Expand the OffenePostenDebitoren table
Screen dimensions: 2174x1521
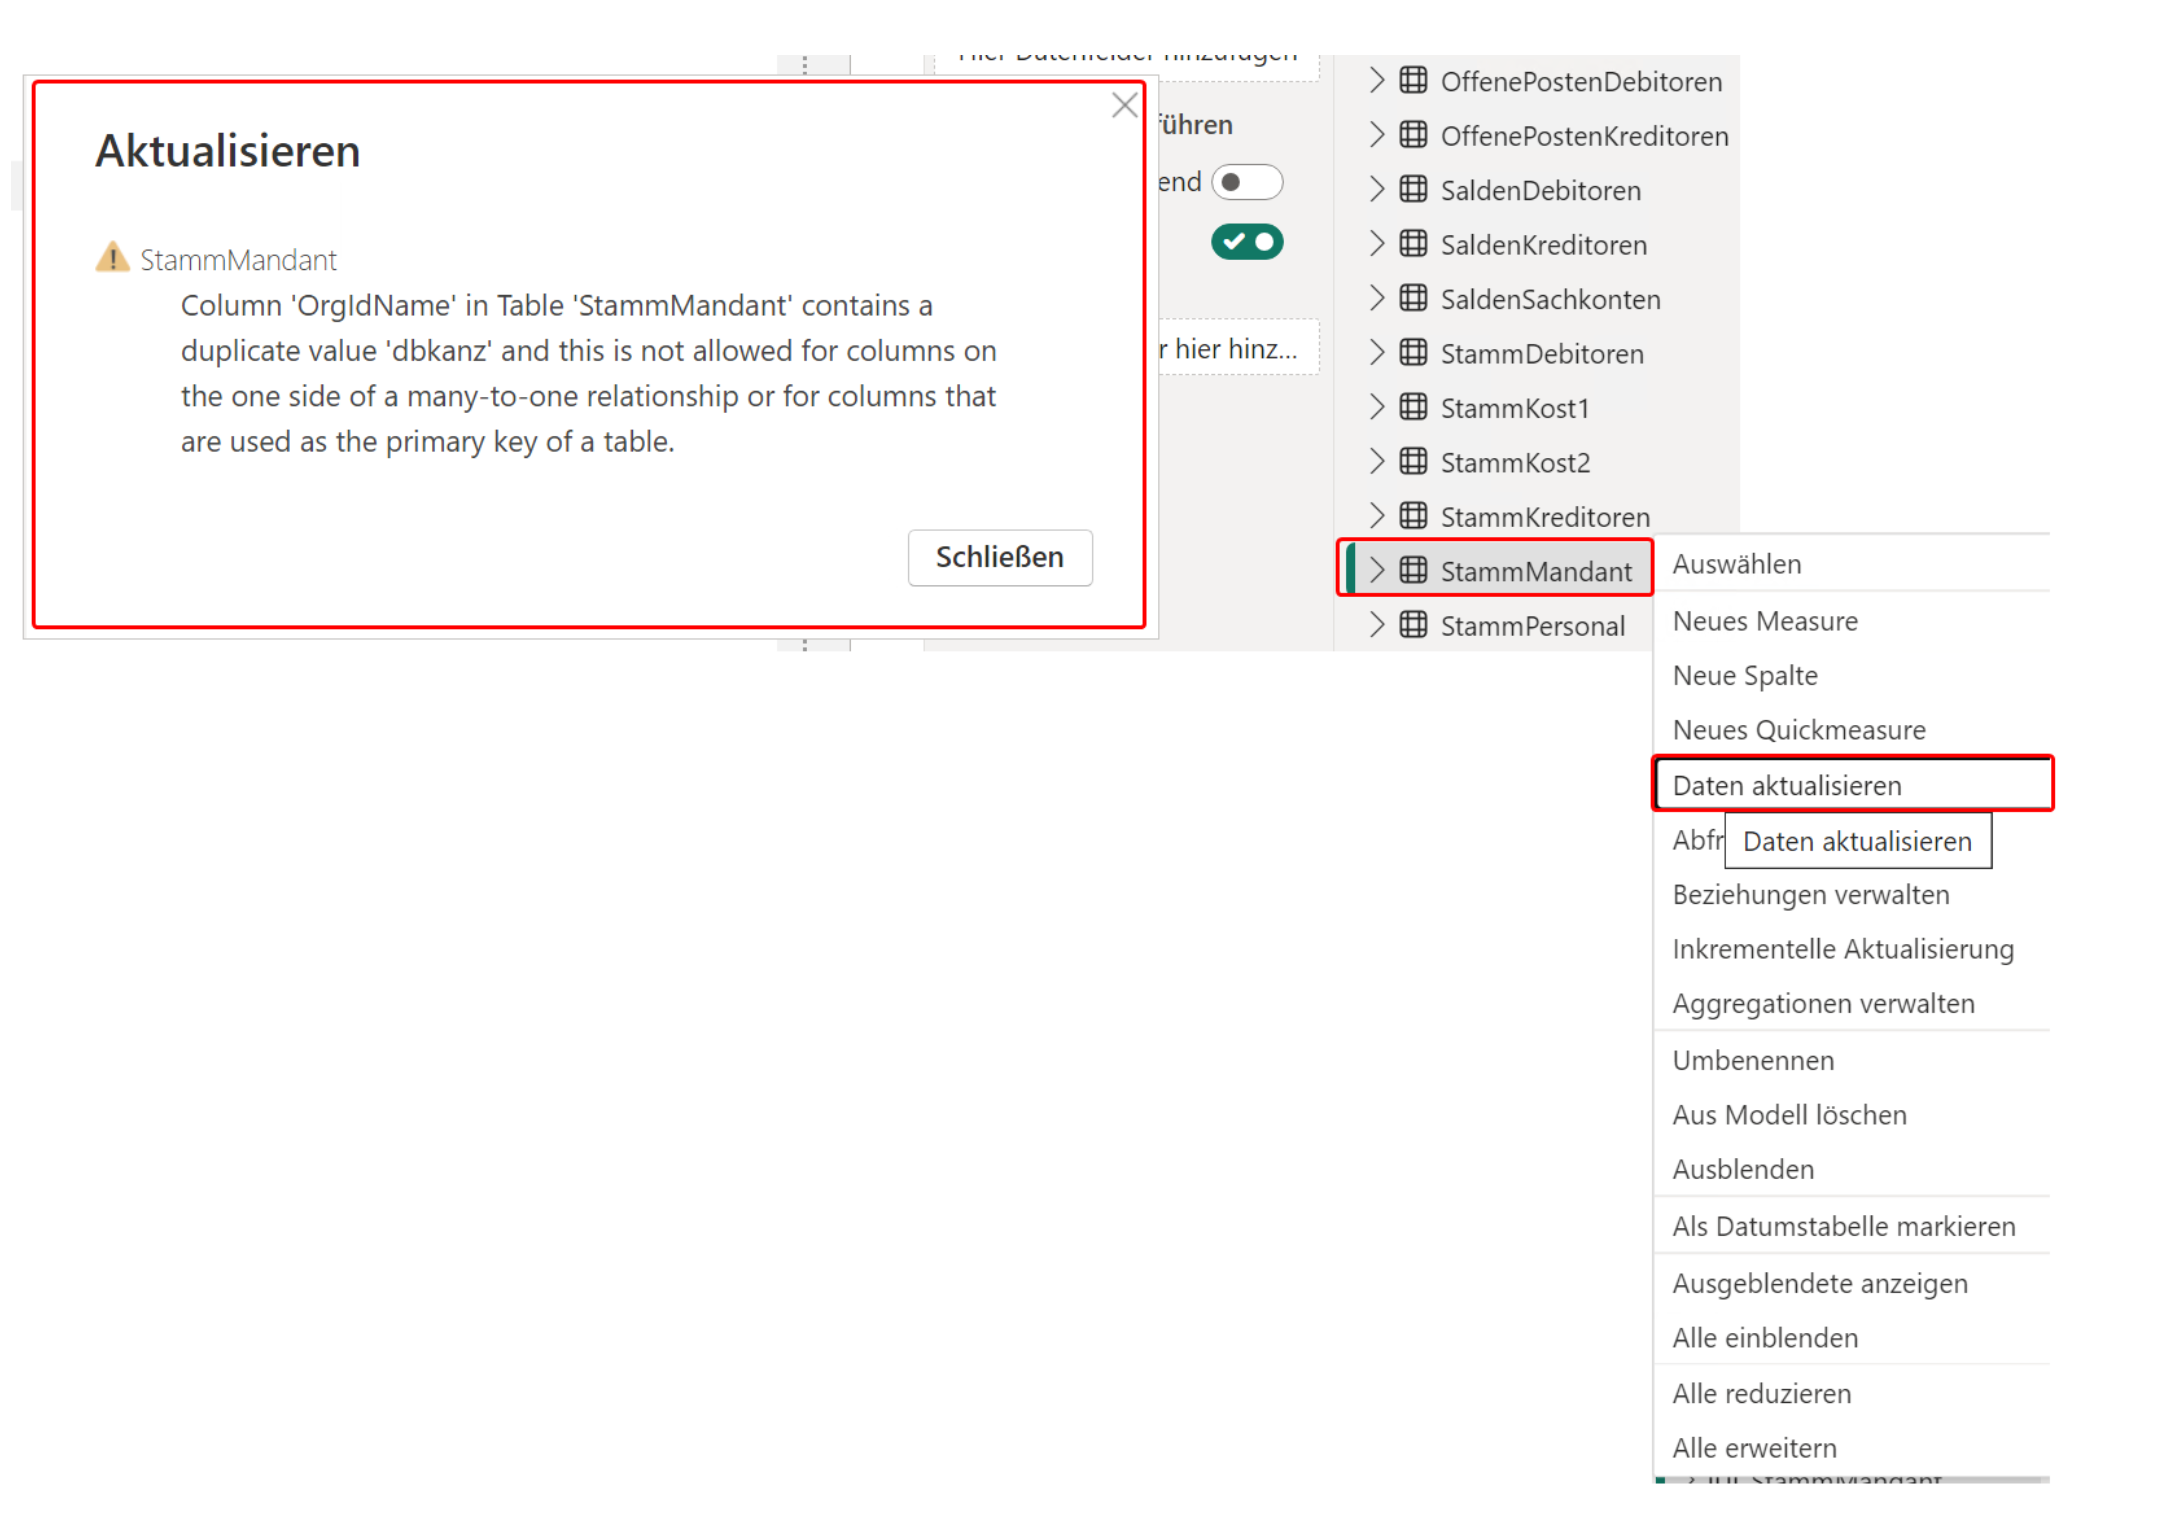[1377, 81]
